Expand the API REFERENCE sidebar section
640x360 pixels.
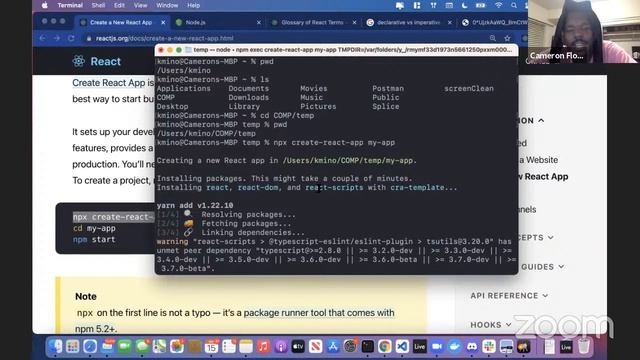point(509,296)
